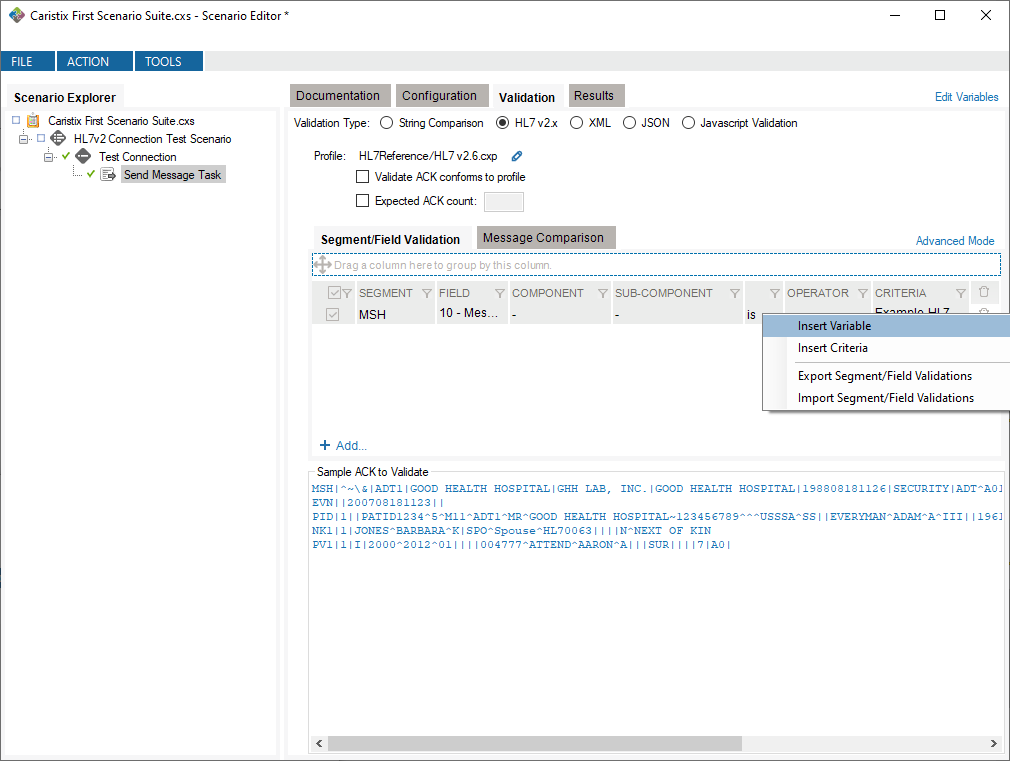Viewport: 1010px width, 761px height.
Task: Click the Edit Variables link
Action: tap(966, 95)
